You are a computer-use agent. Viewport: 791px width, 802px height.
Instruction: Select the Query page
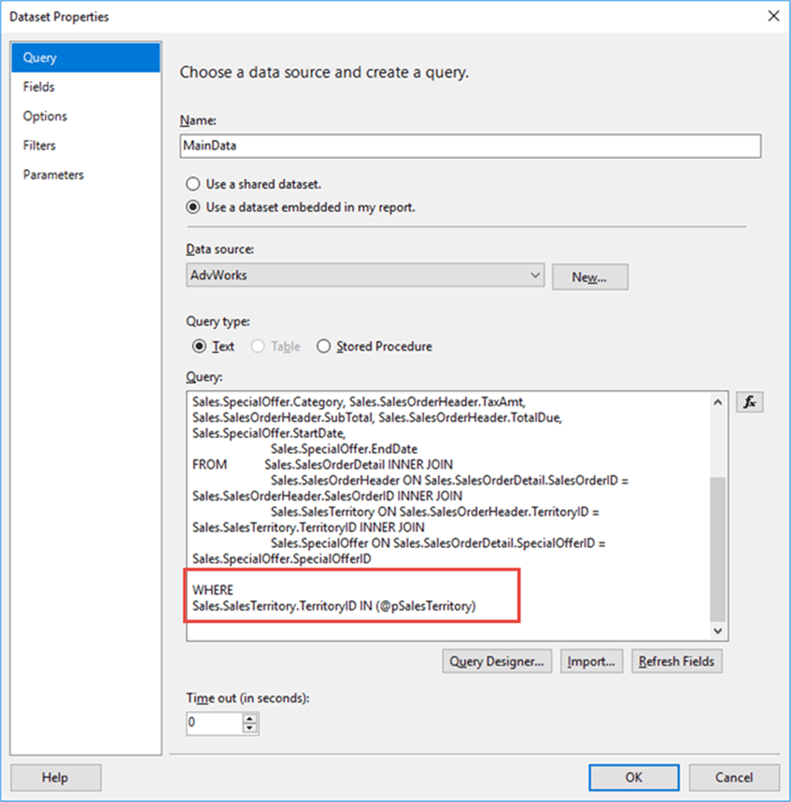[85, 58]
